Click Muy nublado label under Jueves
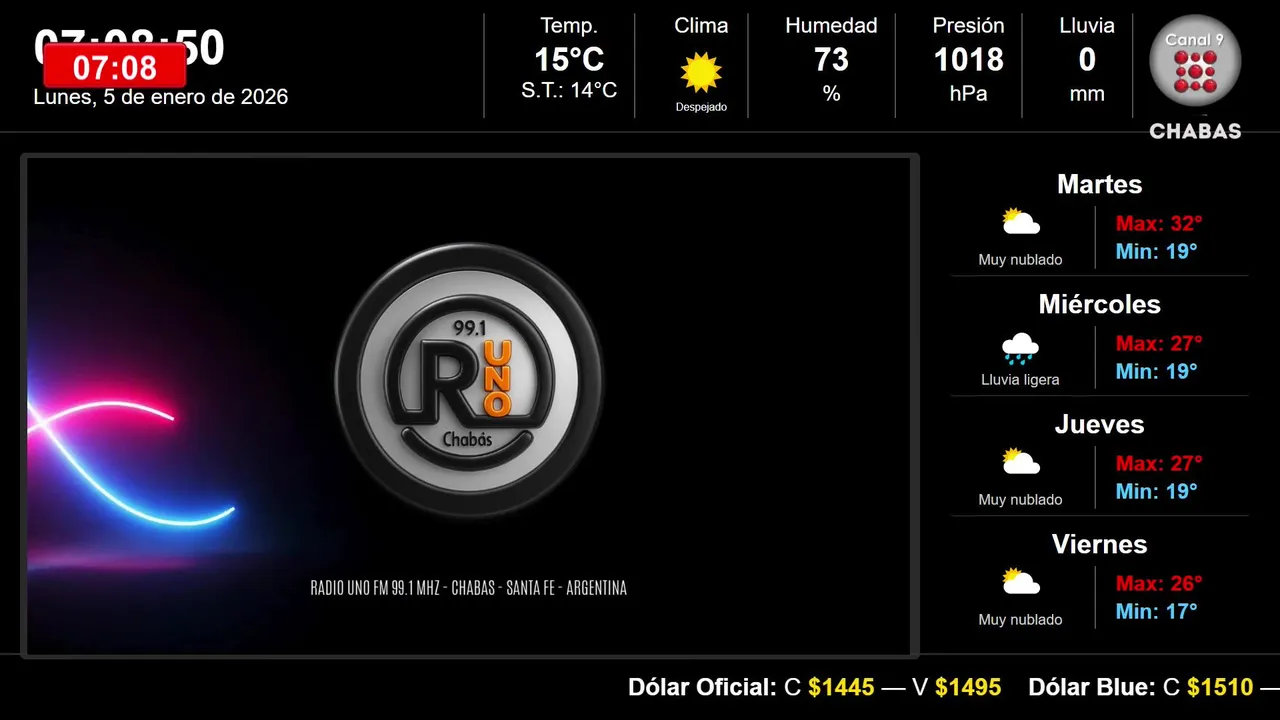Image resolution: width=1280 pixels, height=720 pixels. [x=1020, y=500]
